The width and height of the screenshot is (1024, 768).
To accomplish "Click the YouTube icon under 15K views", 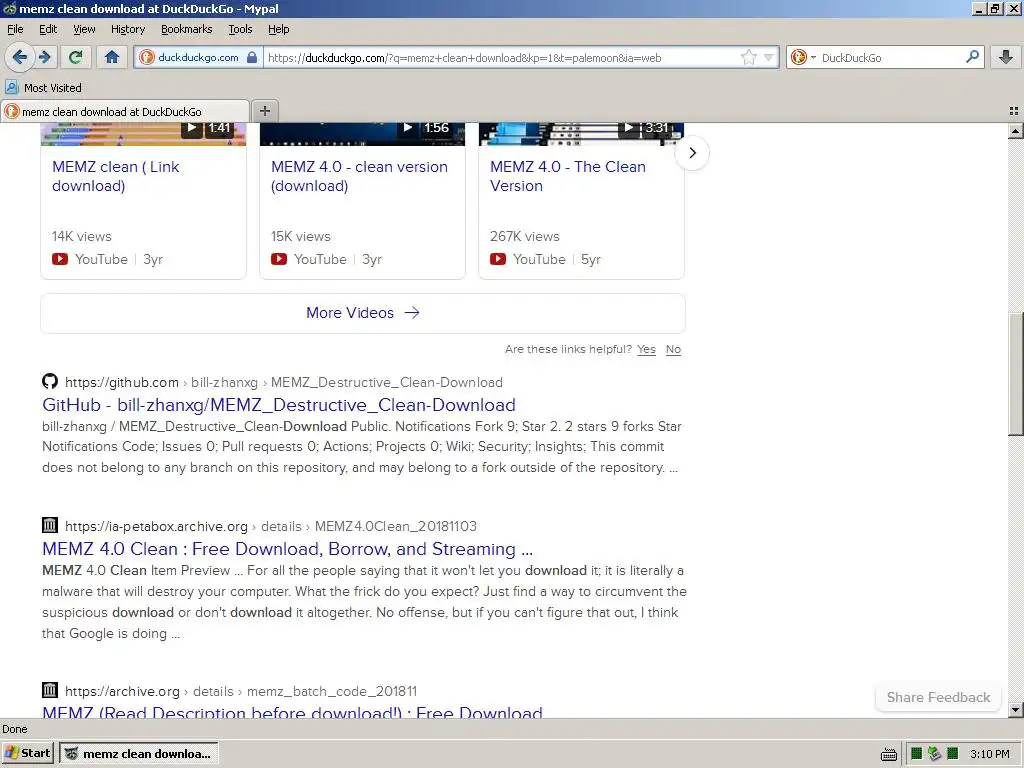I will click(x=279, y=259).
